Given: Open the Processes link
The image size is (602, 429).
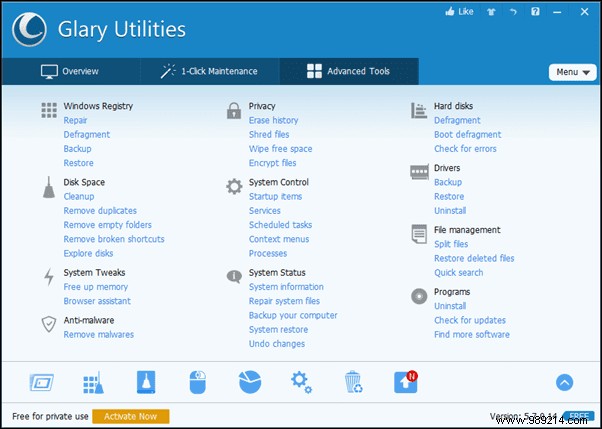Looking at the screenshot, I should 268,253.
